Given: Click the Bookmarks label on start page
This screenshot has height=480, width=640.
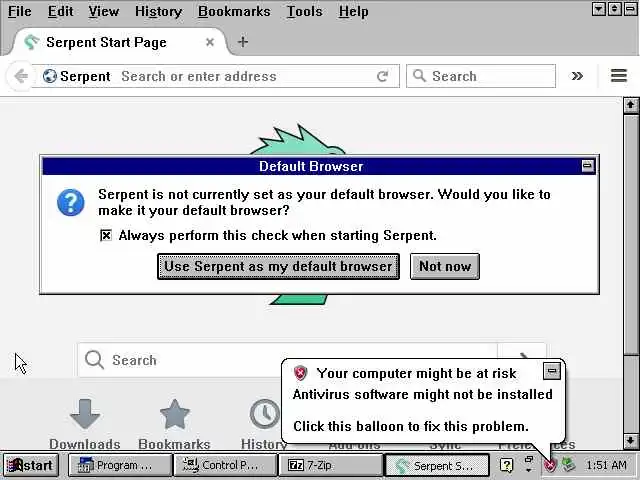Looking at the screenshot, I should 174,444.
